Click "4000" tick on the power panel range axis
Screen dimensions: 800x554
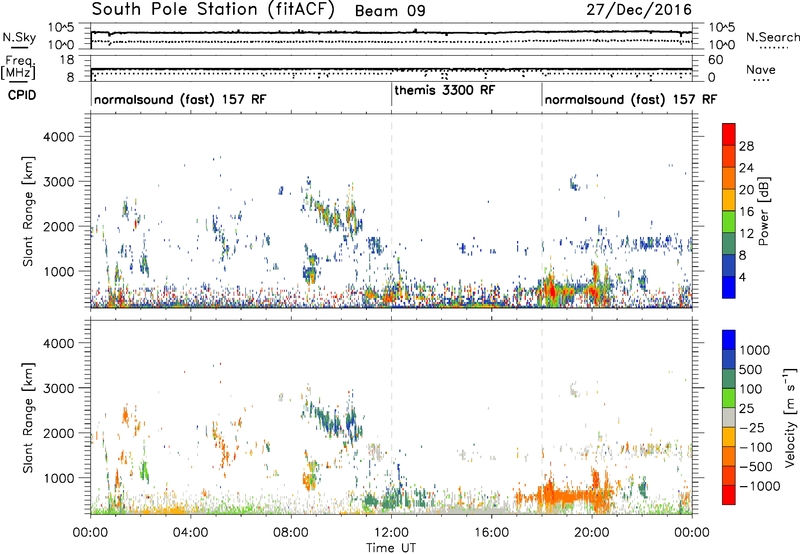58,137
